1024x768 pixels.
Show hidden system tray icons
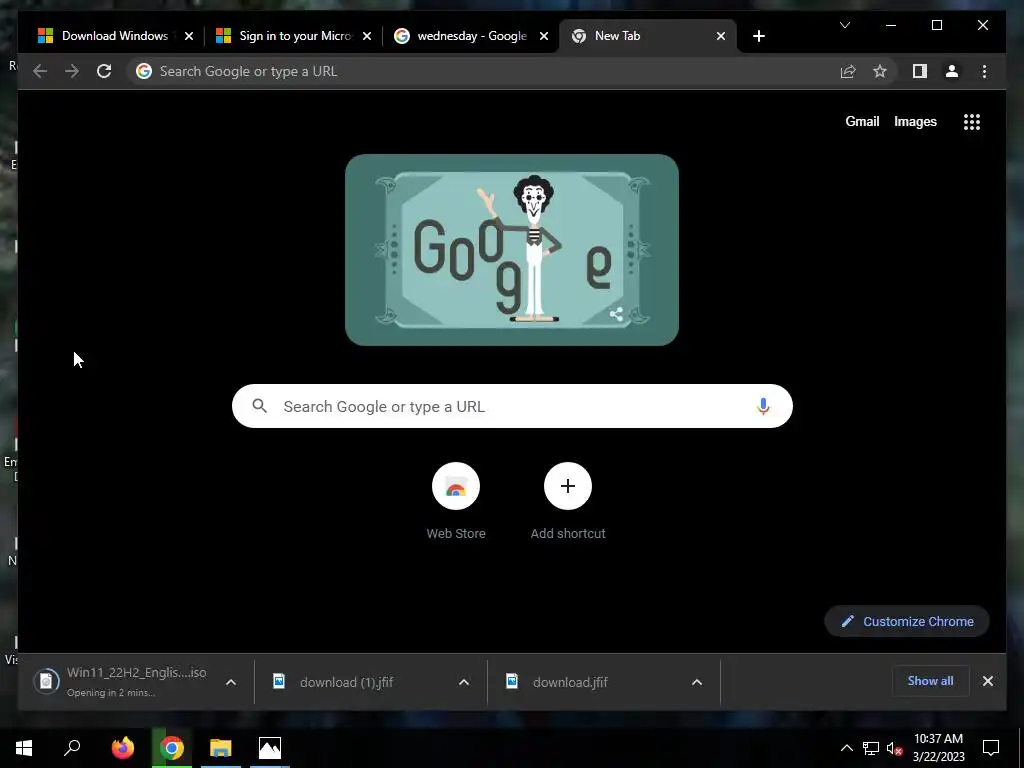click(x=846, y=748)
